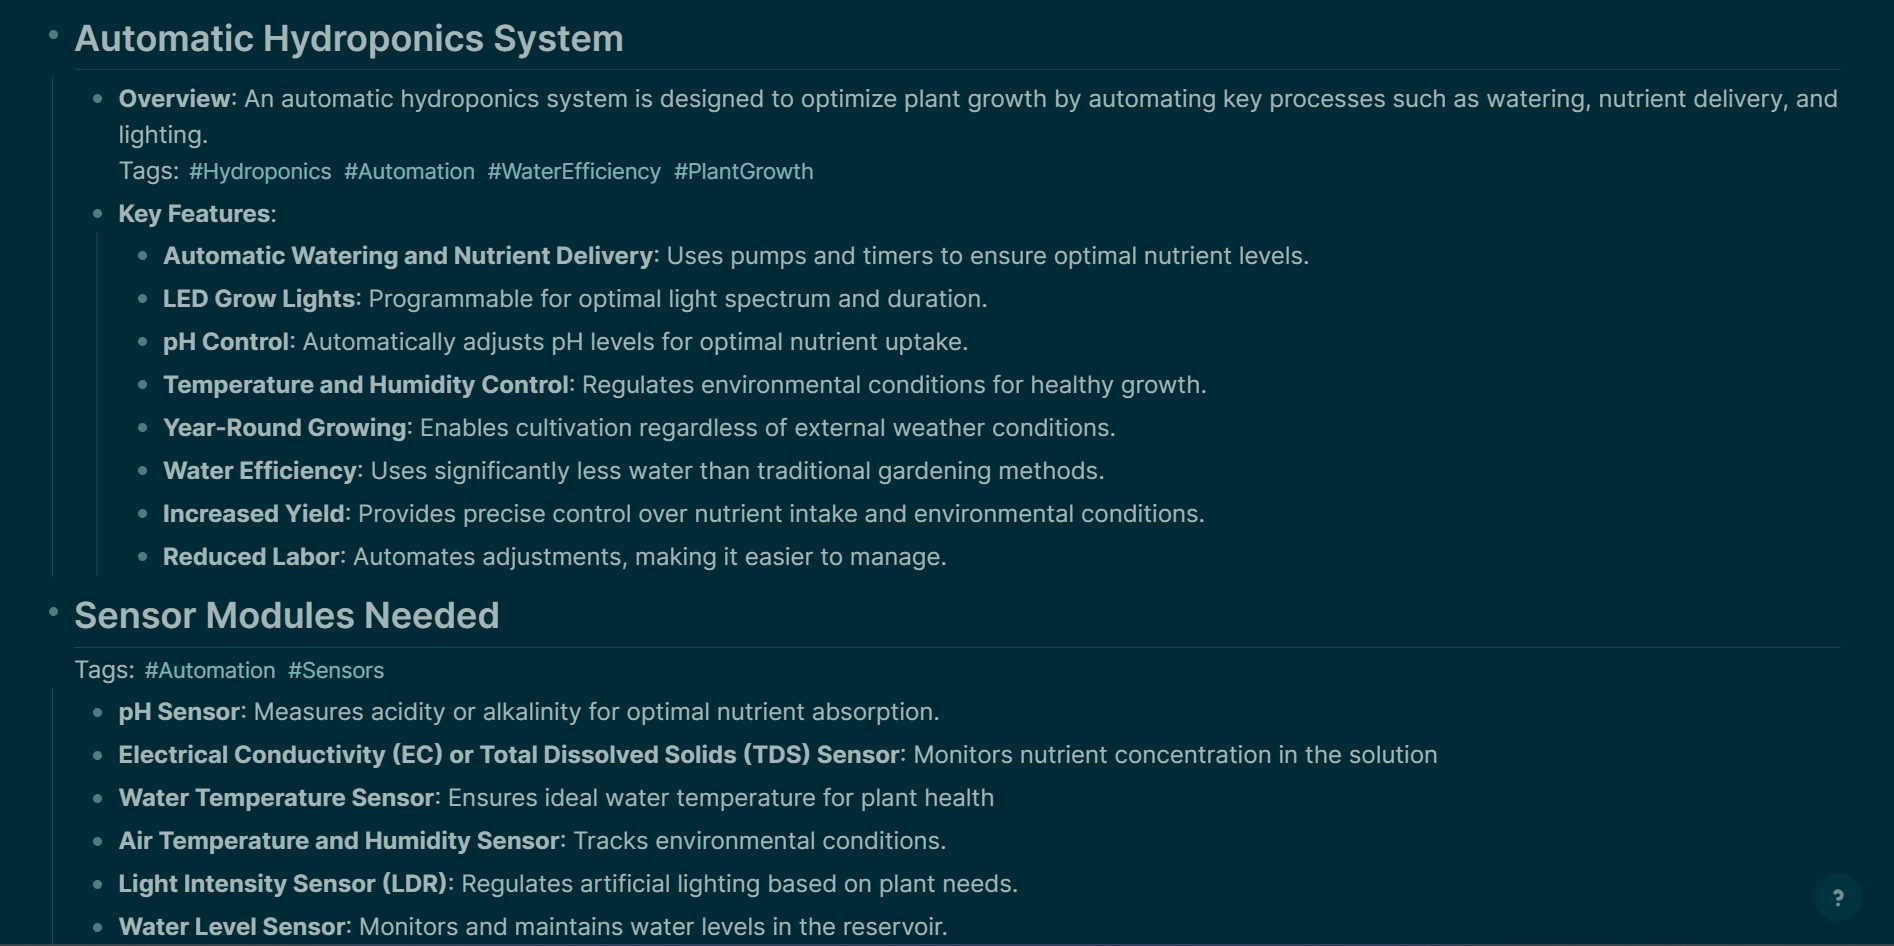Open the #WaterEfficiency tag

click(574, 172)
